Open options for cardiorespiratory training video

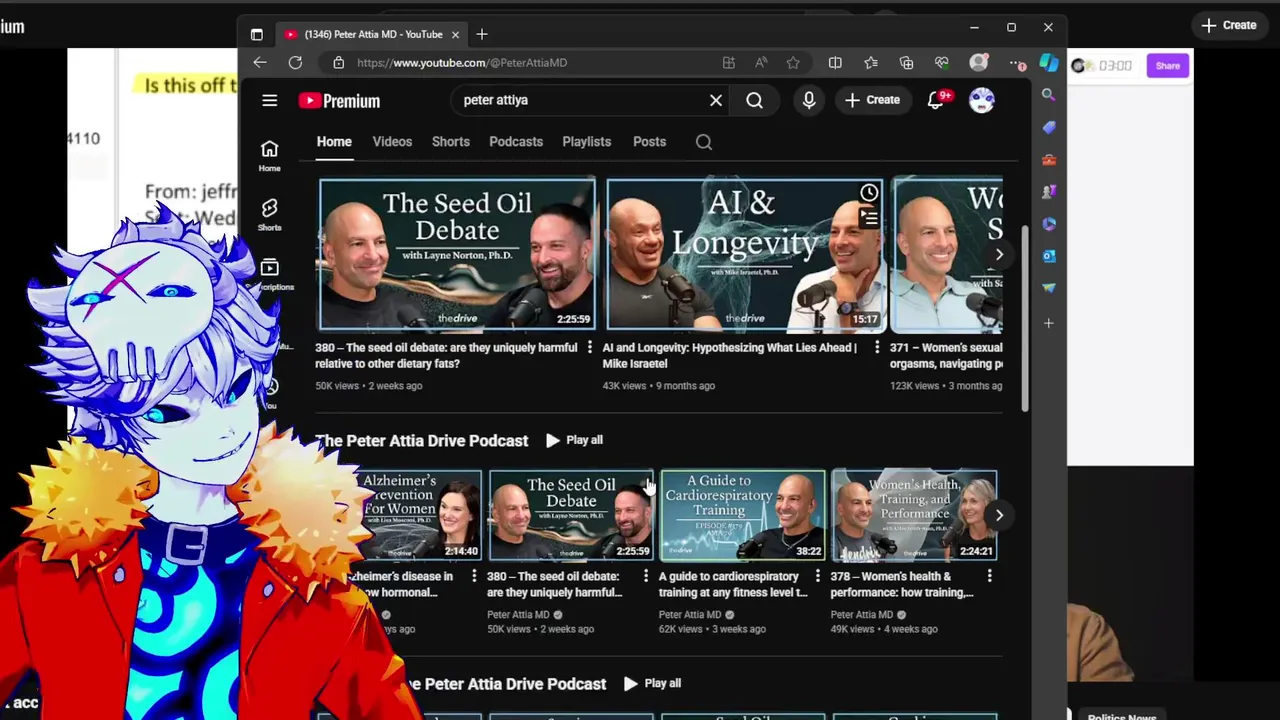(x=817, y=577)
